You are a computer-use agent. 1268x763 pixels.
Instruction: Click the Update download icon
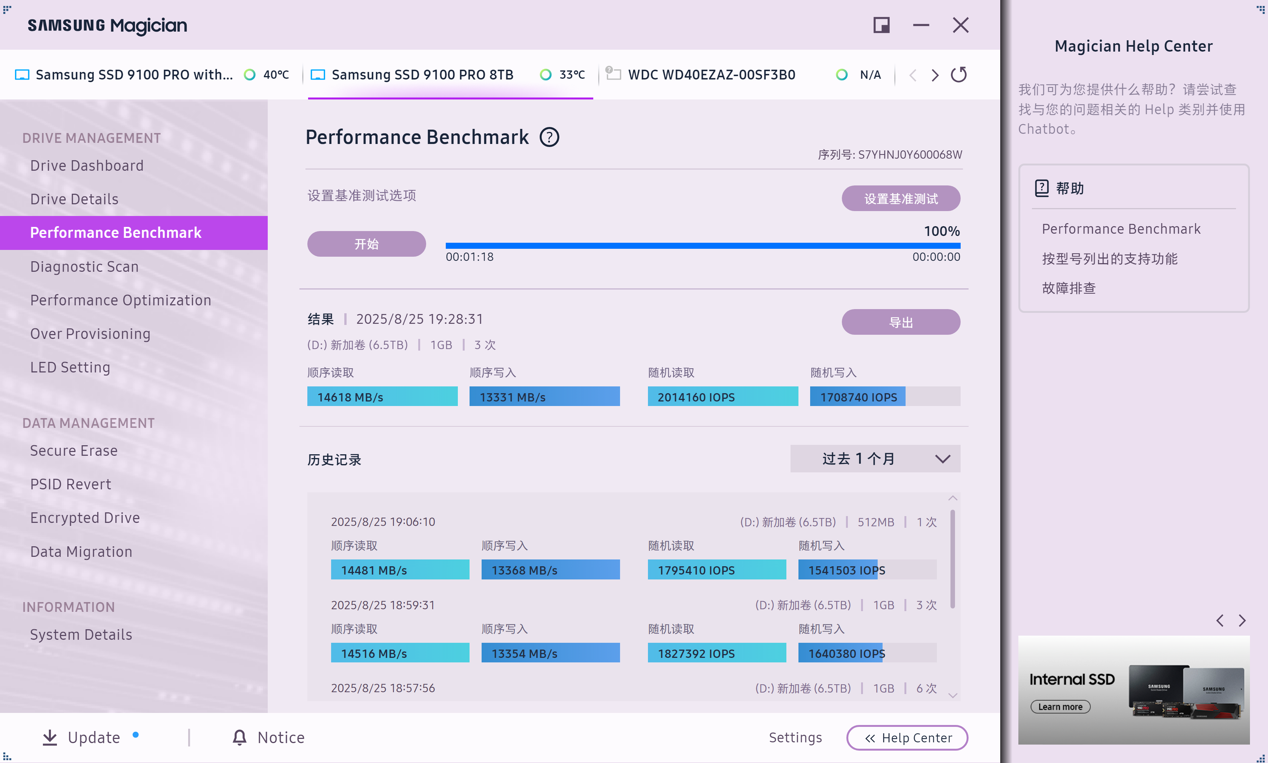[x=50, y=738]
